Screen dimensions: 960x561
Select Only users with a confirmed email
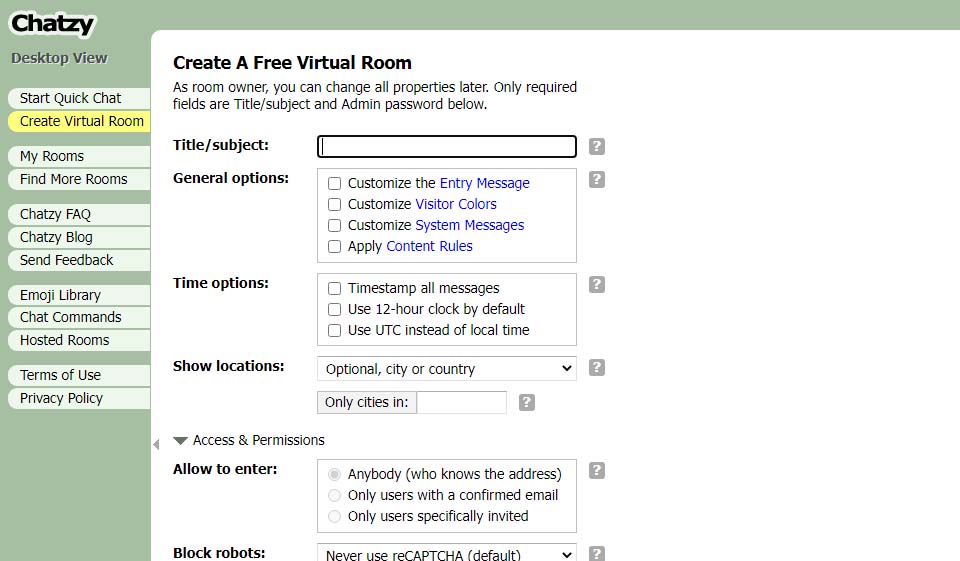pyautogui.click(x=335, y=496)
